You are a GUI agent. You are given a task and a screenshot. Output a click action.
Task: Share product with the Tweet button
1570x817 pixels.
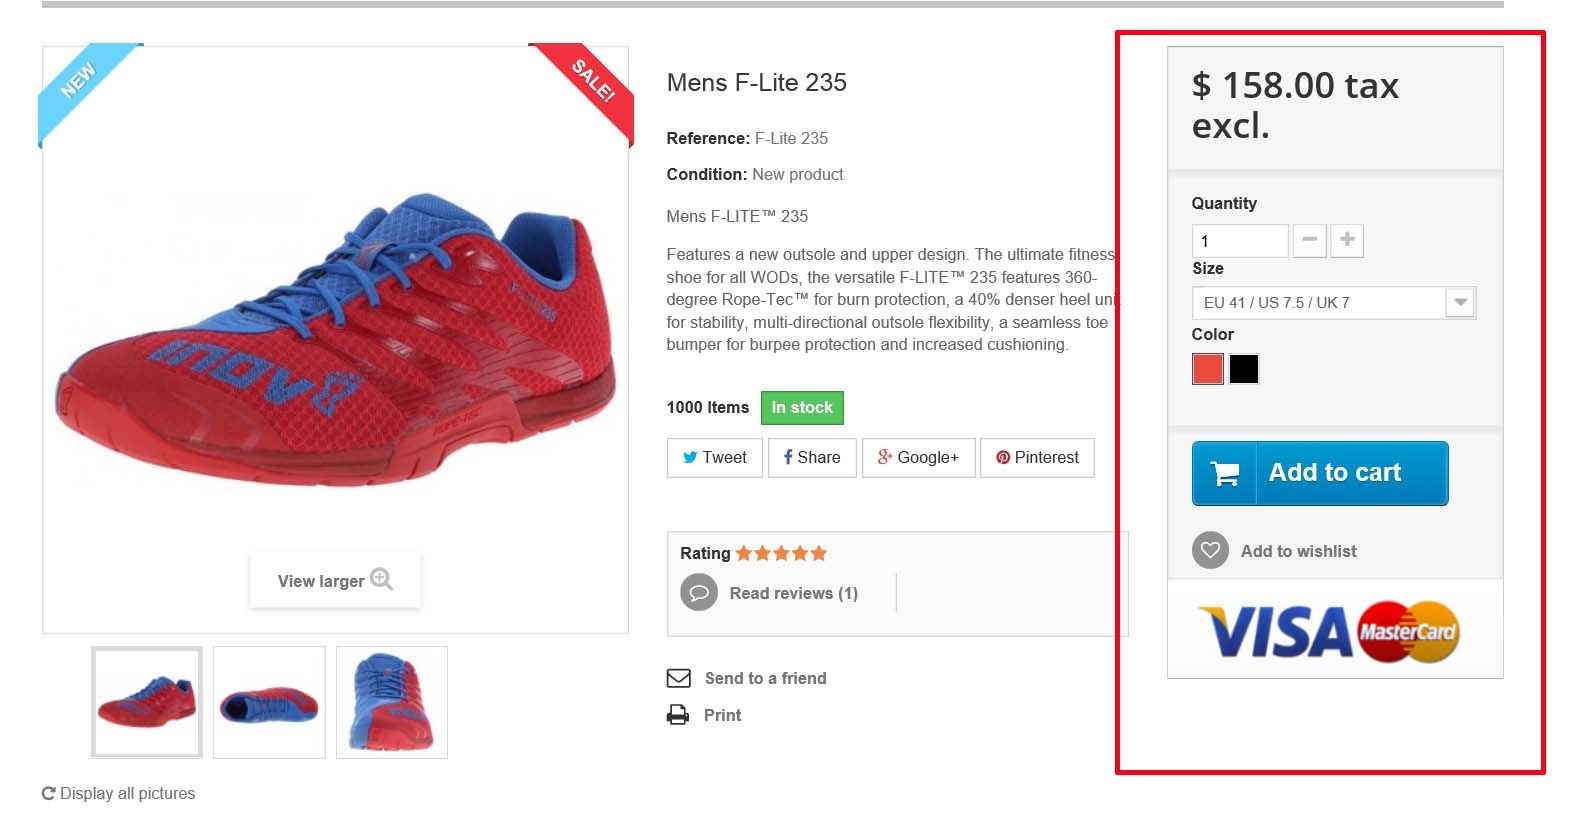715,457
